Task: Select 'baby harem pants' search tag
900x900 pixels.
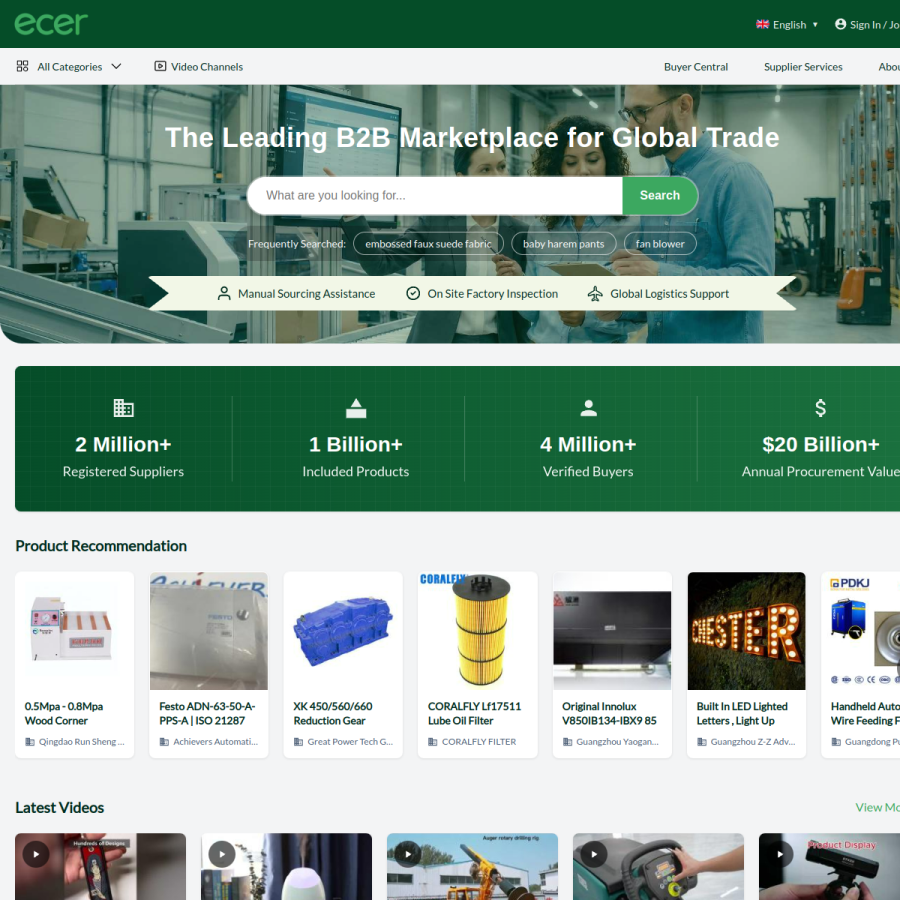Action: click(564, 244)
